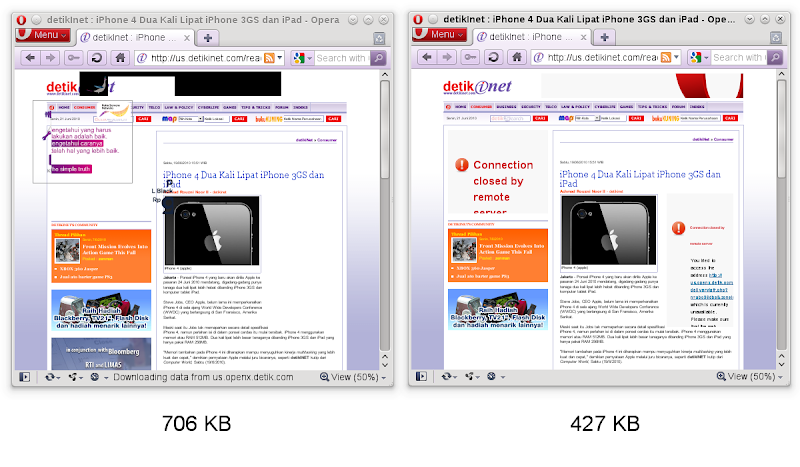Open closed tabs trash in left Opera window
Screen dimensions: 800x467
(379, 38)
